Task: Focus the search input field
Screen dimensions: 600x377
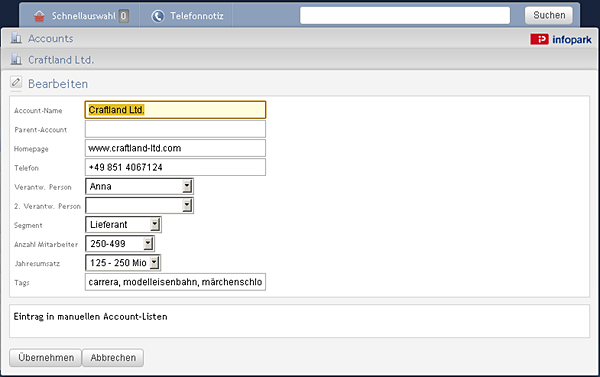Action: 405,15
